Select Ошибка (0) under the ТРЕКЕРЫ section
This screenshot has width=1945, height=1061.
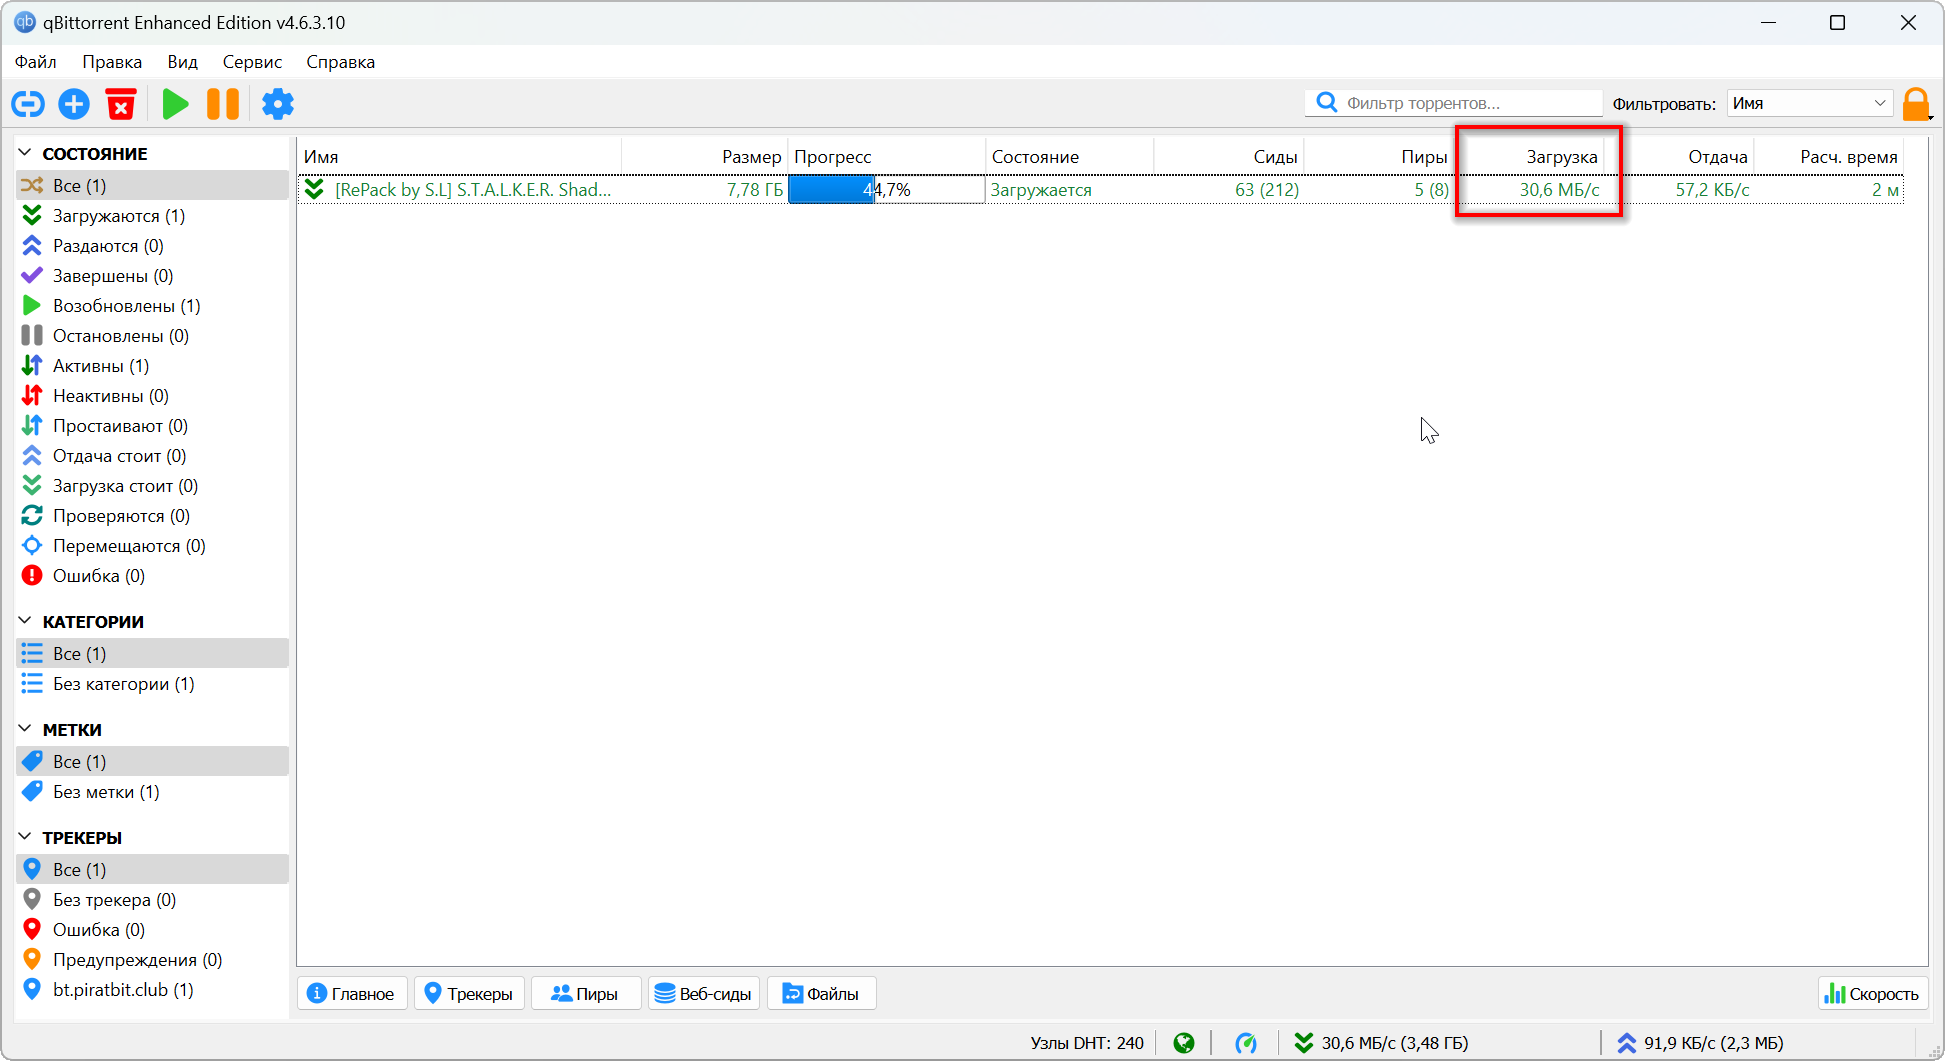pos(153,930)
